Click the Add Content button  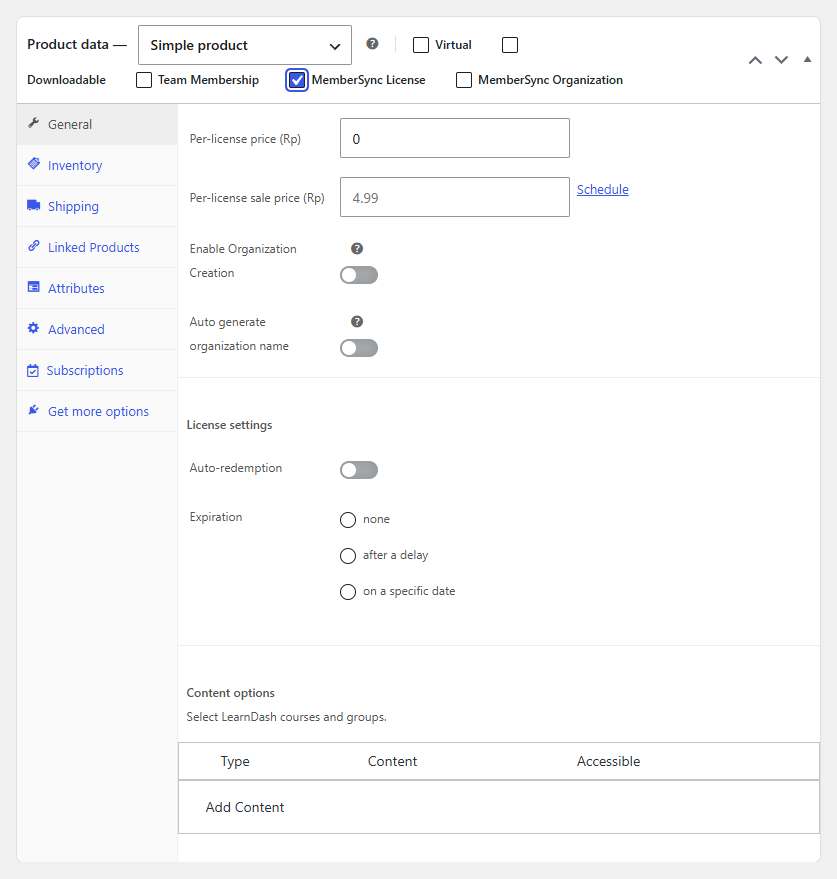(x=244, y=807)
